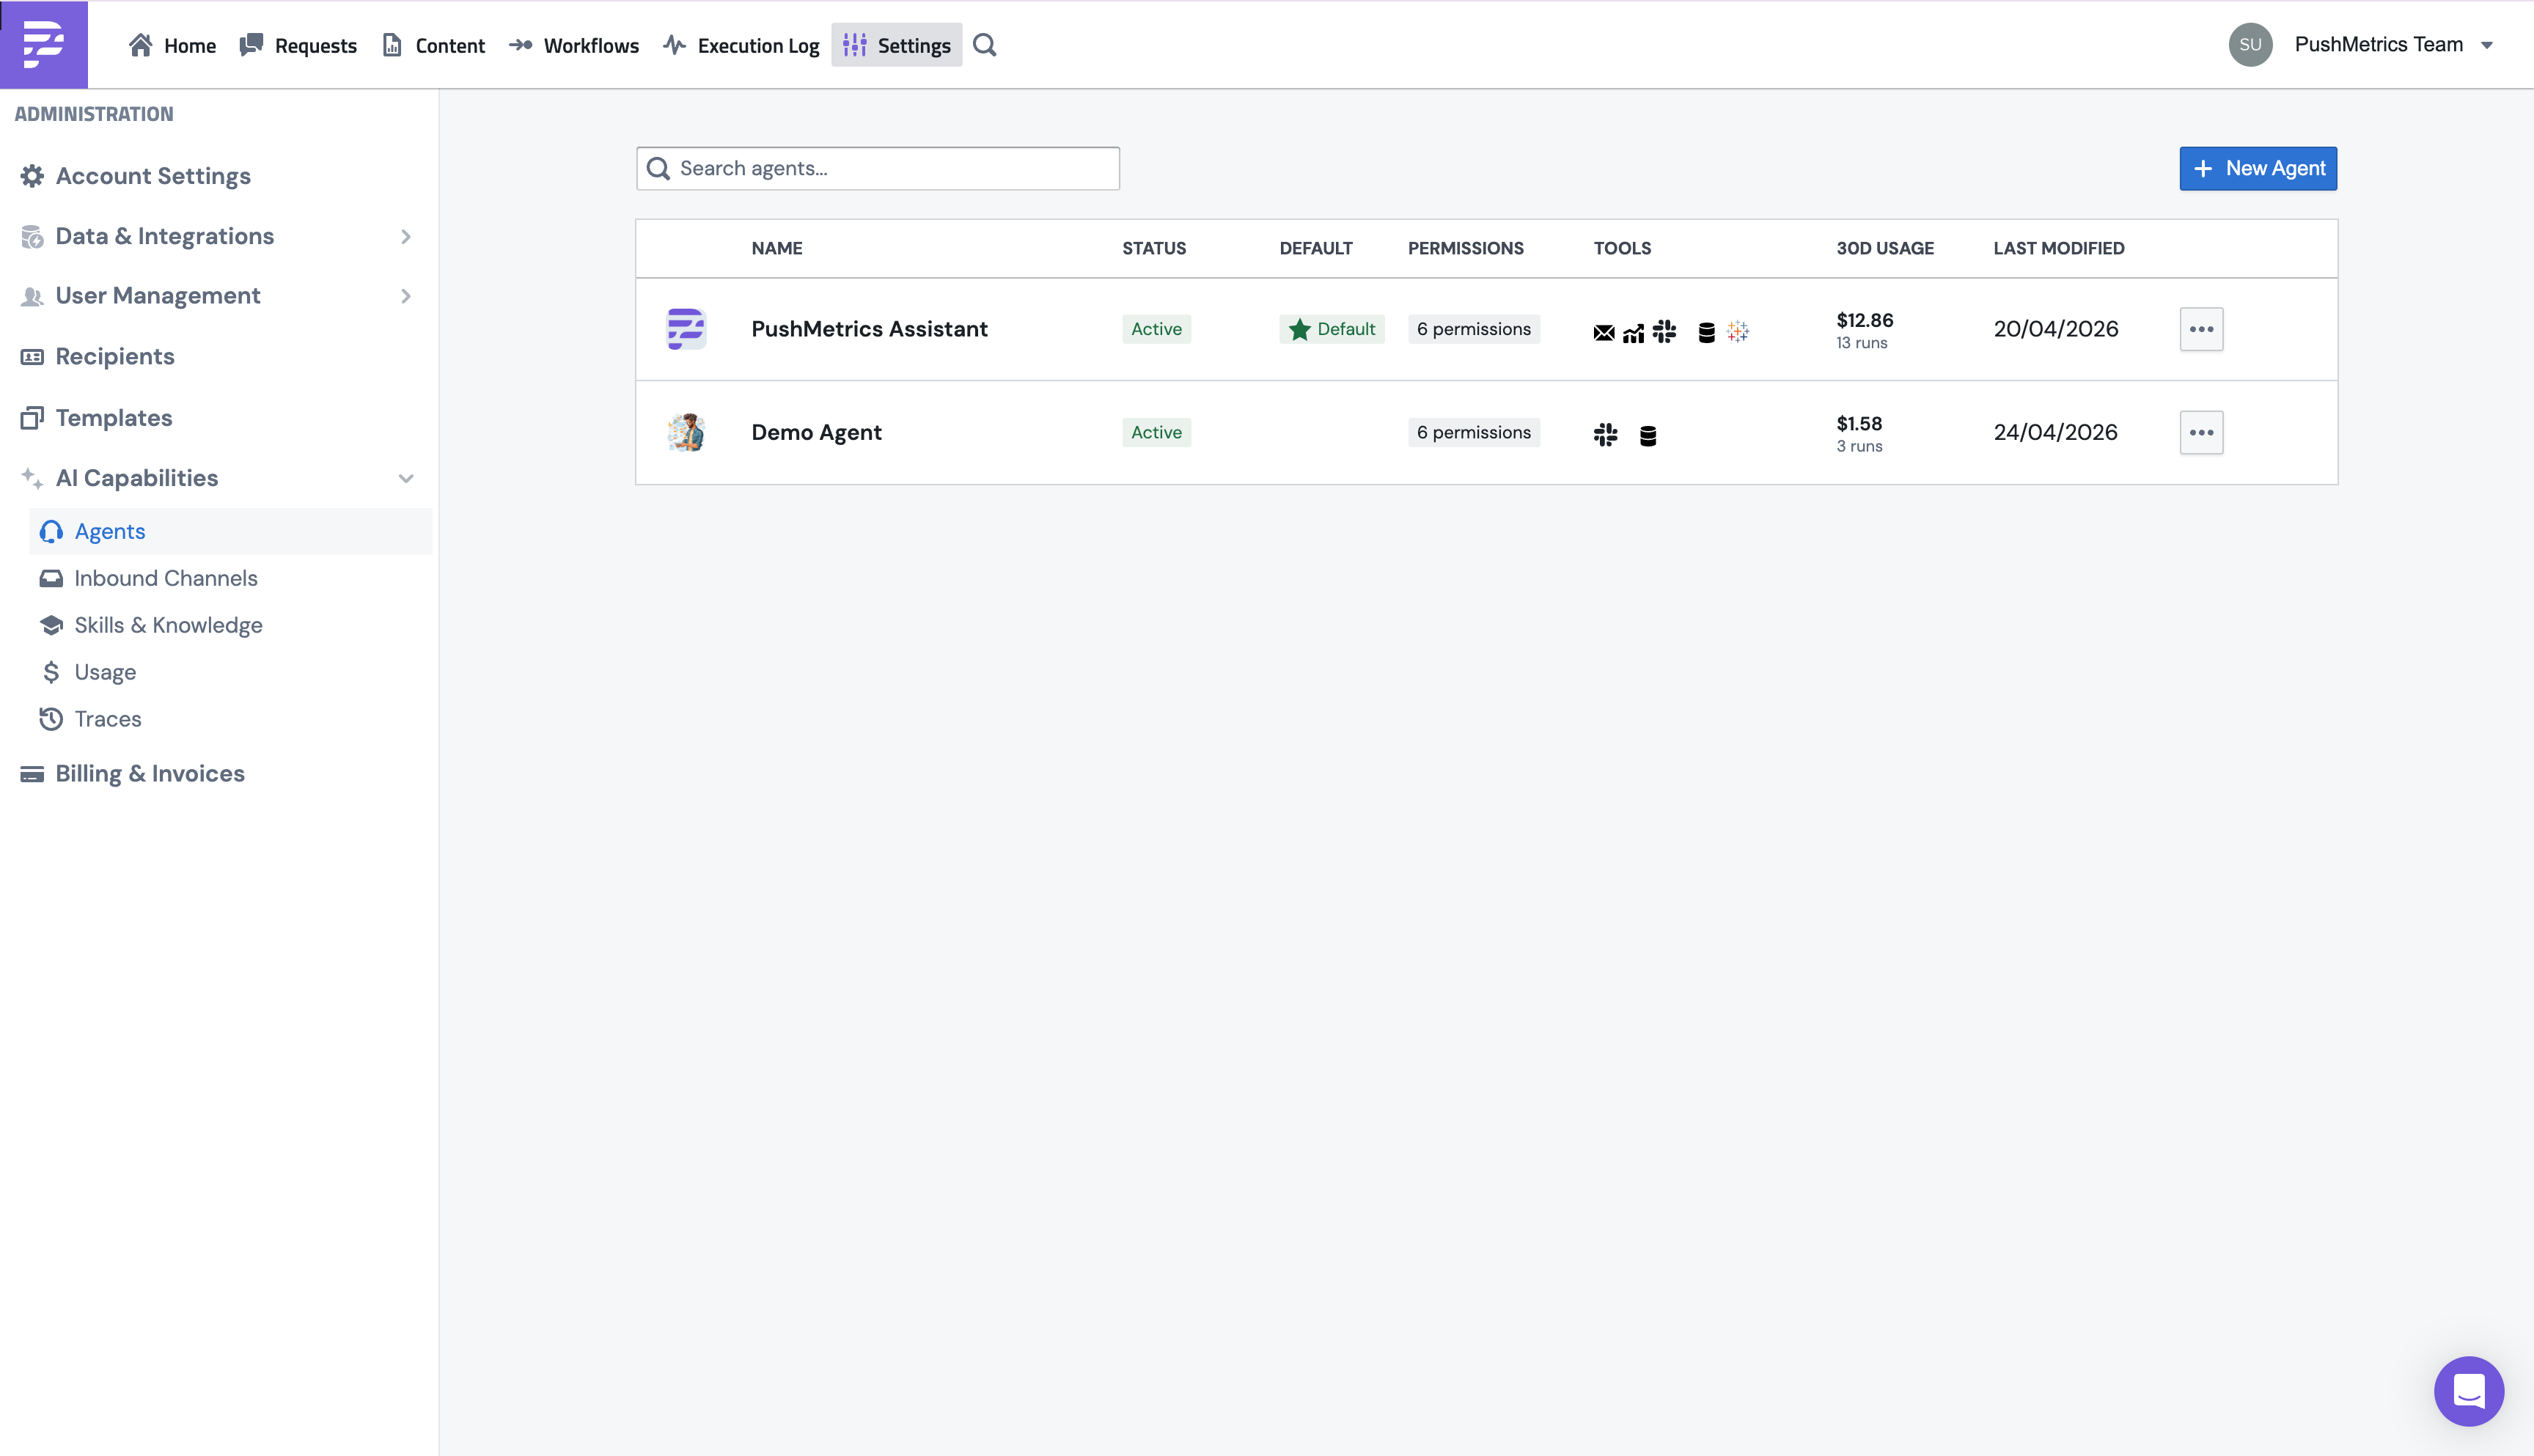The height and width of the screenshot is (1456, 2534).
Task: Focus the Search agents input field
Action: [x=878, y=168]
